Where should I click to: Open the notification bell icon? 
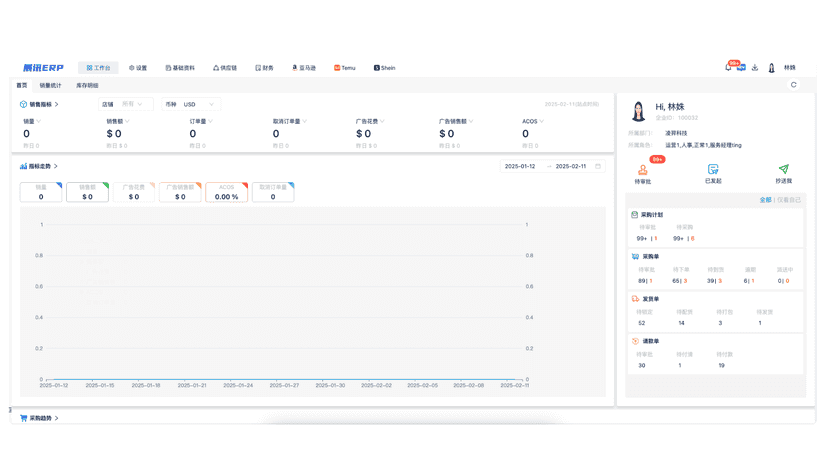point(728,68)
